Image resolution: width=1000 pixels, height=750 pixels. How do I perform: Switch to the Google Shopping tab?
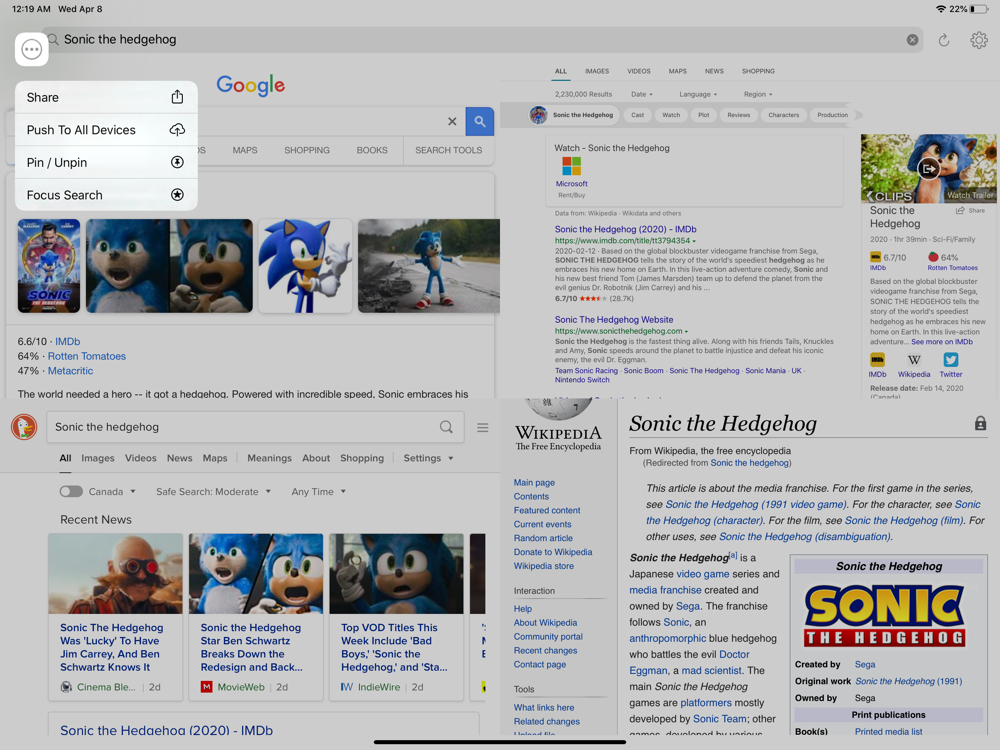[307, 150]
